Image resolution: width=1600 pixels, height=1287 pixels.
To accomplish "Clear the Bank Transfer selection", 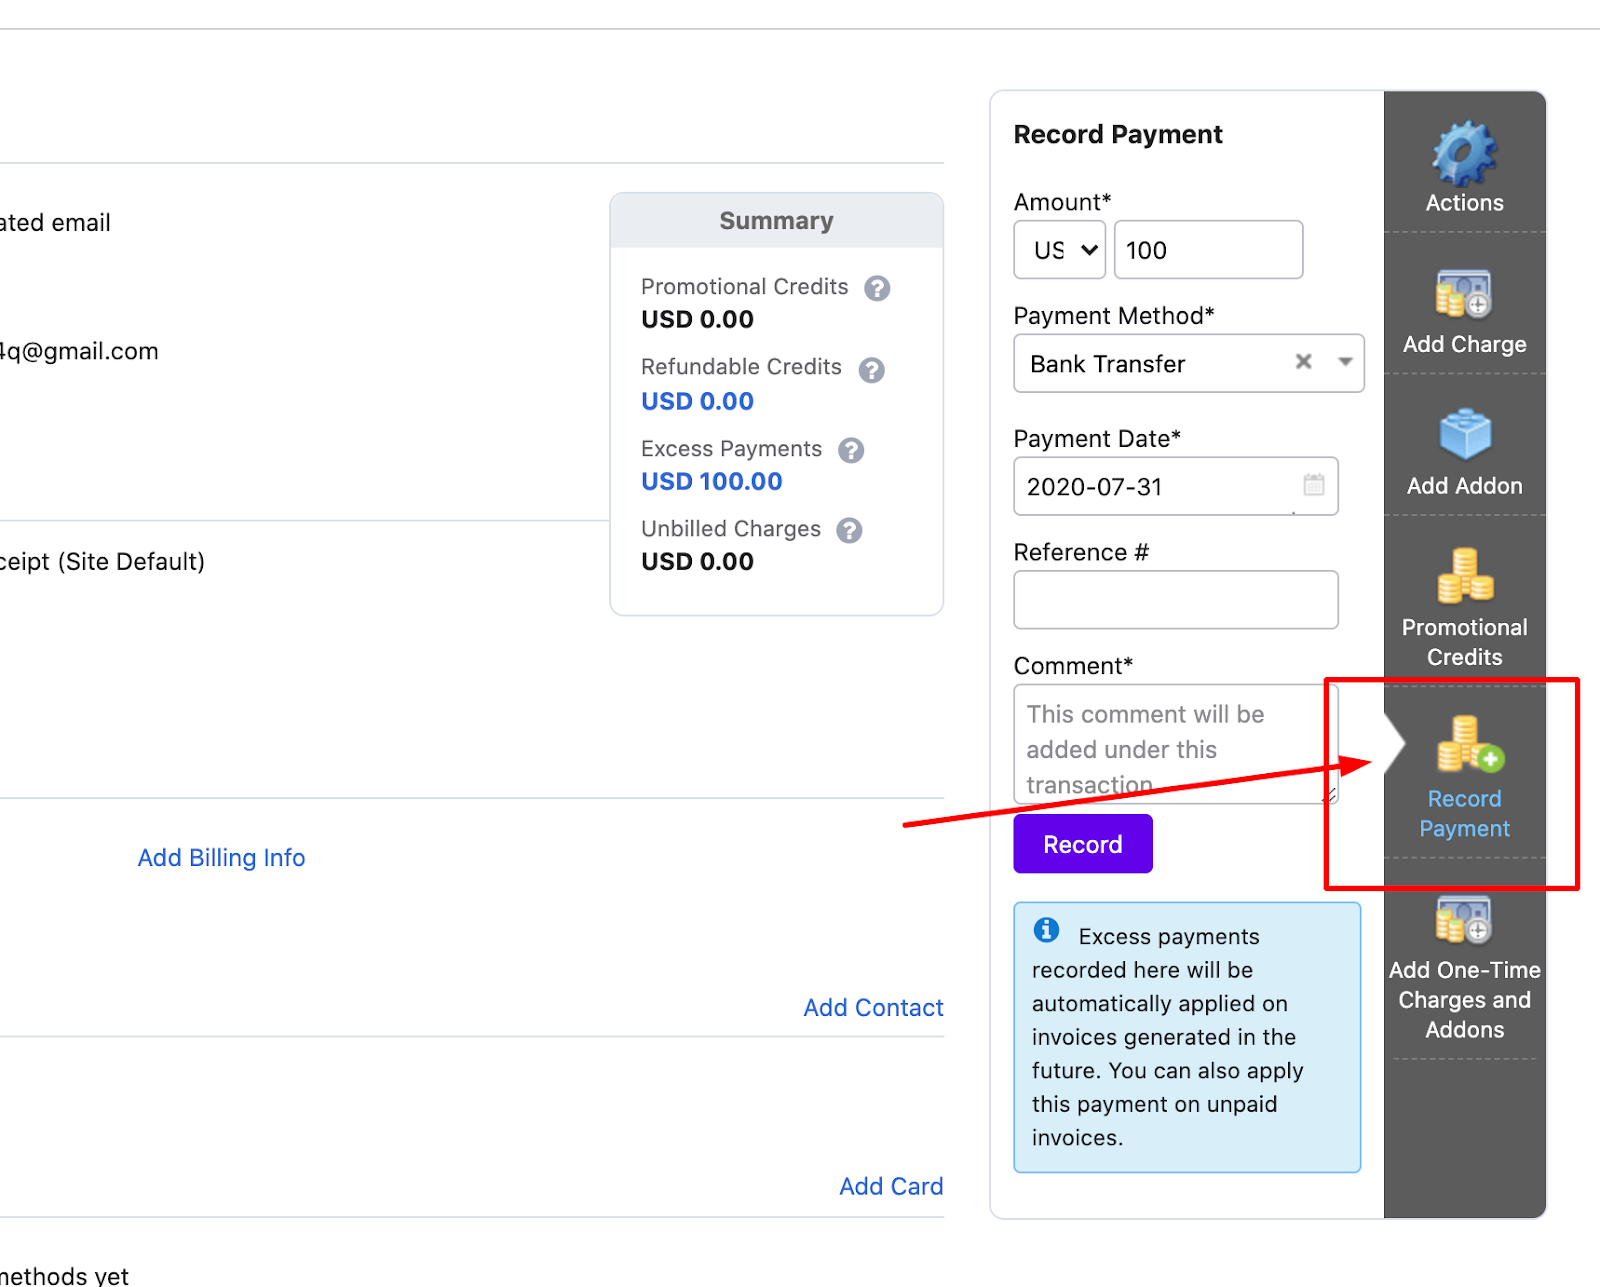I will point(1303,362).
